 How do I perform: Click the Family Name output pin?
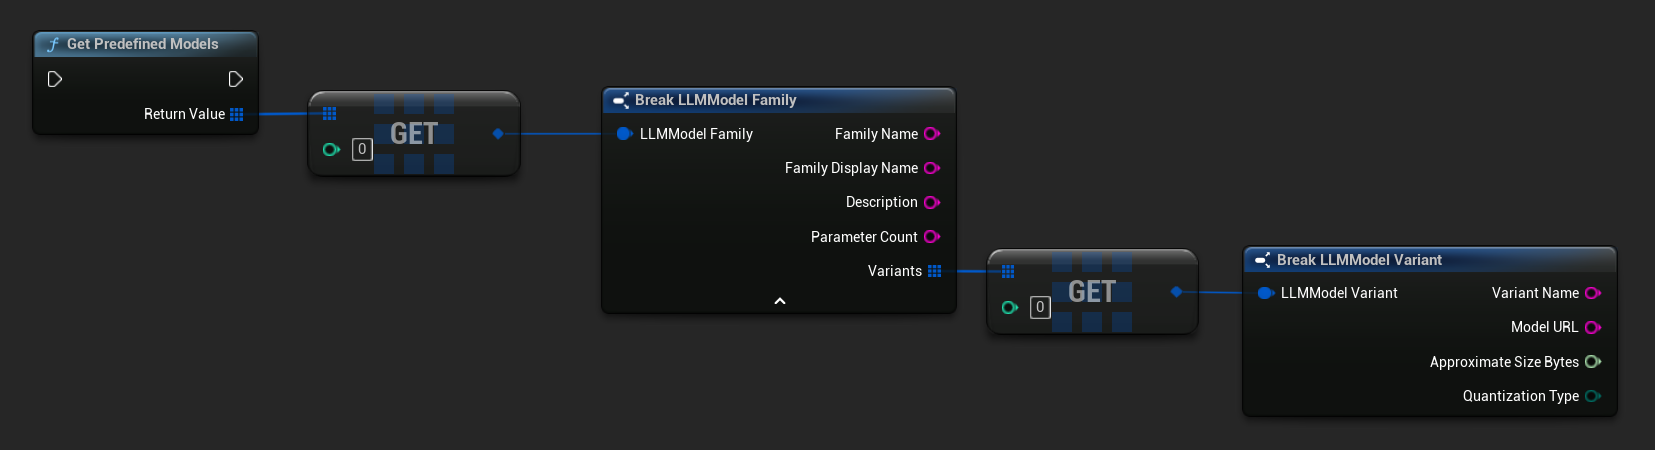pos(932,134)
